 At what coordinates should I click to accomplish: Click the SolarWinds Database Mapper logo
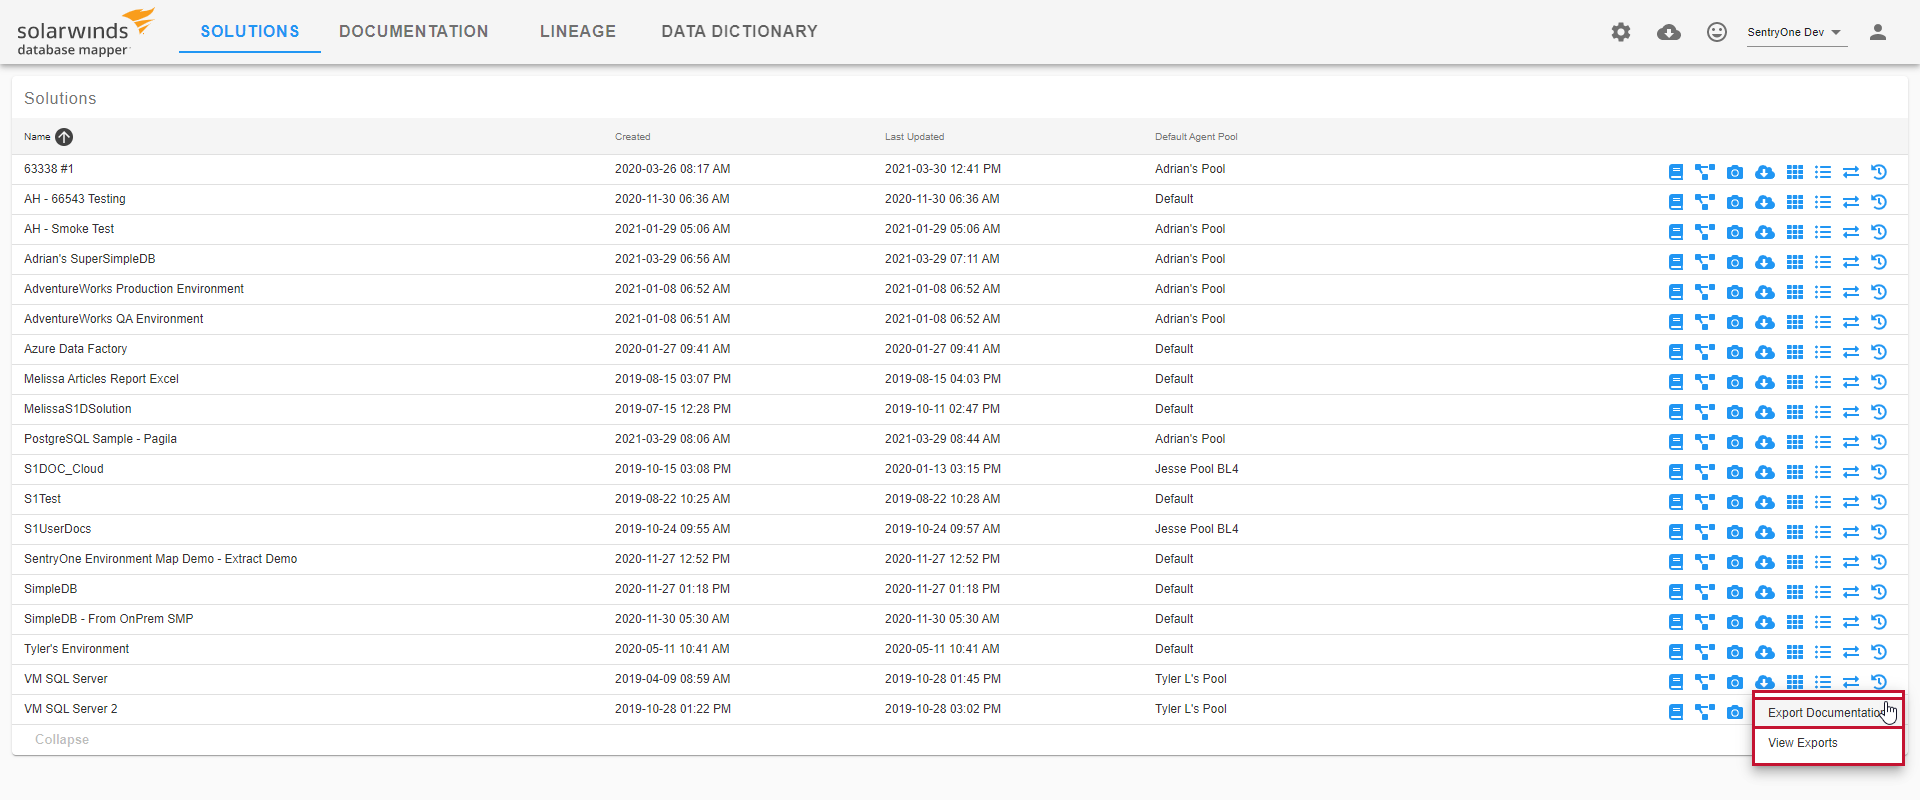[x=86, y=33]
